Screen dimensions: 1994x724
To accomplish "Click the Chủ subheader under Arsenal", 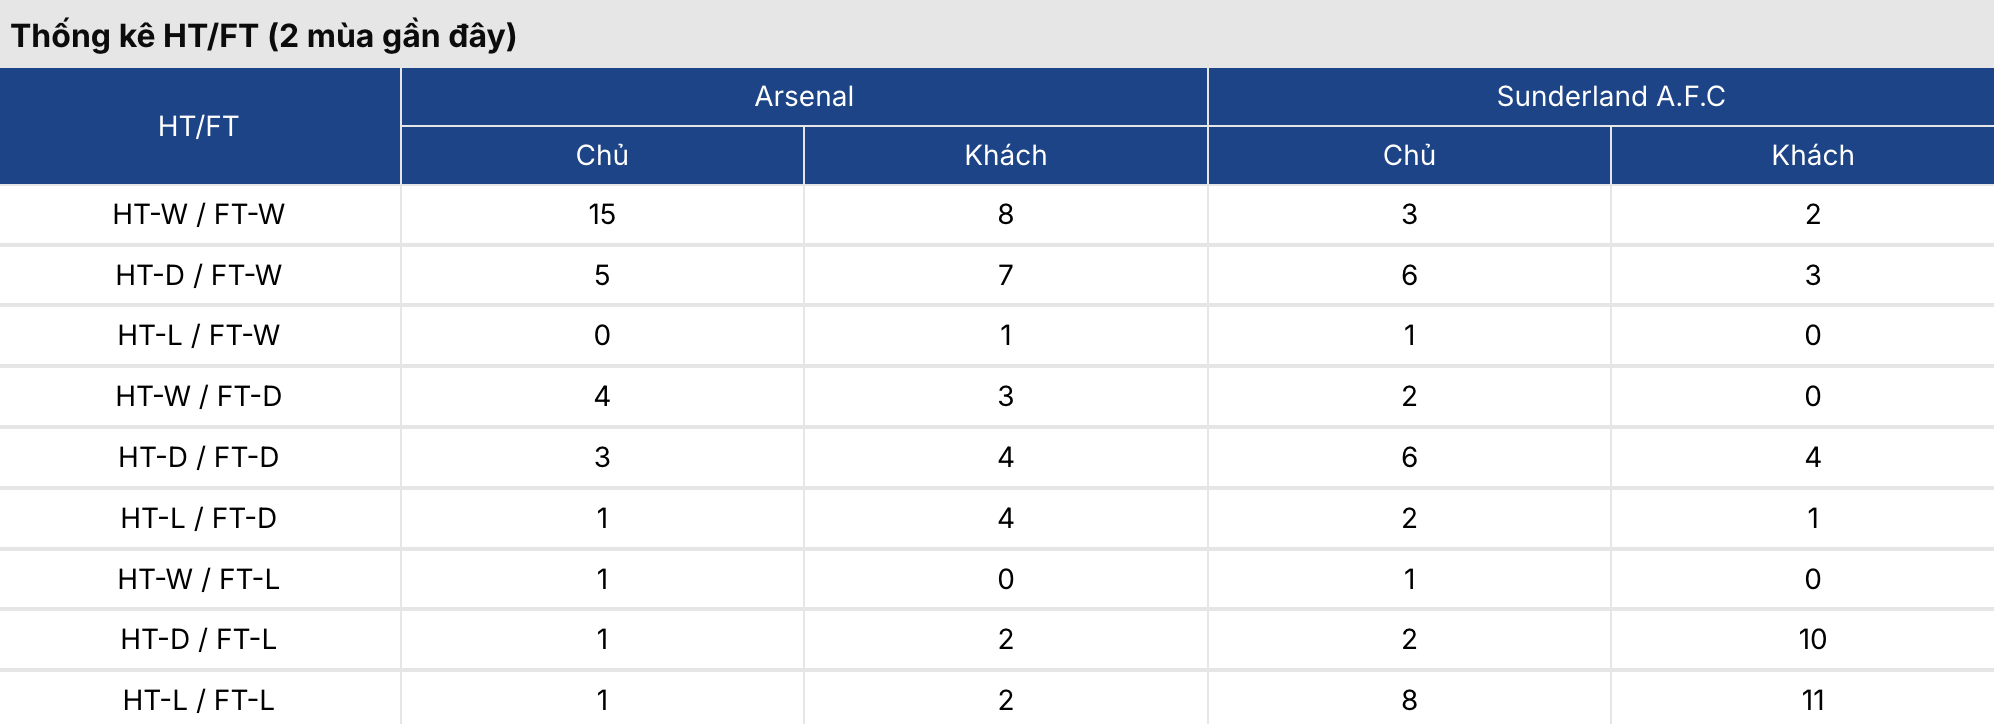I will (x=602, y=156).
